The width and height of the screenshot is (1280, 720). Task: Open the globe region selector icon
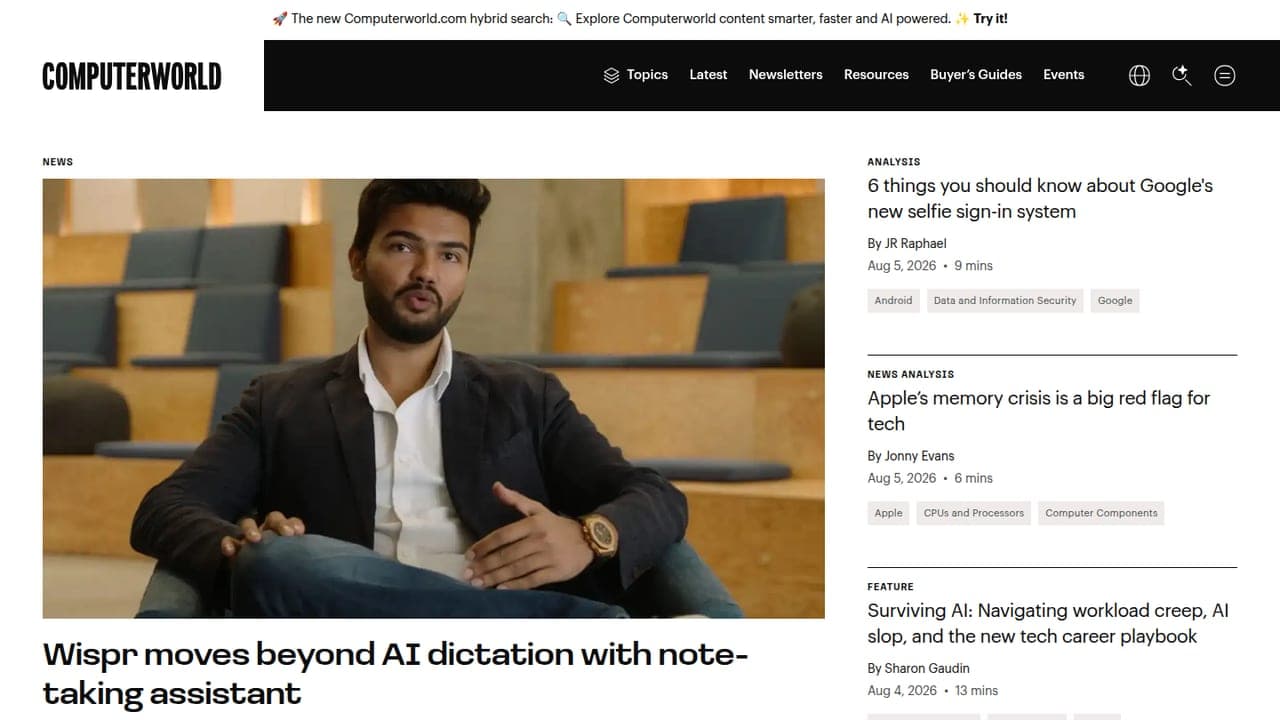(x=1139, y=75)
